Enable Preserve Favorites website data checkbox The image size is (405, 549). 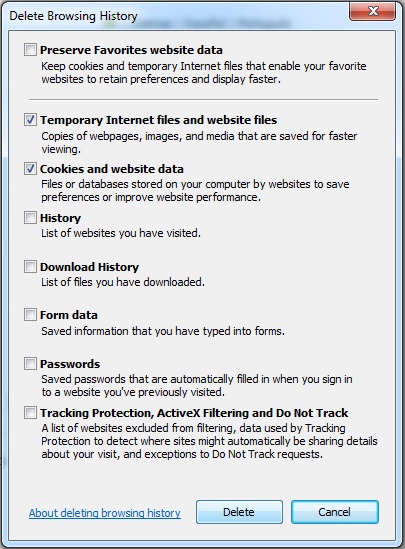[x=30, y=50]
